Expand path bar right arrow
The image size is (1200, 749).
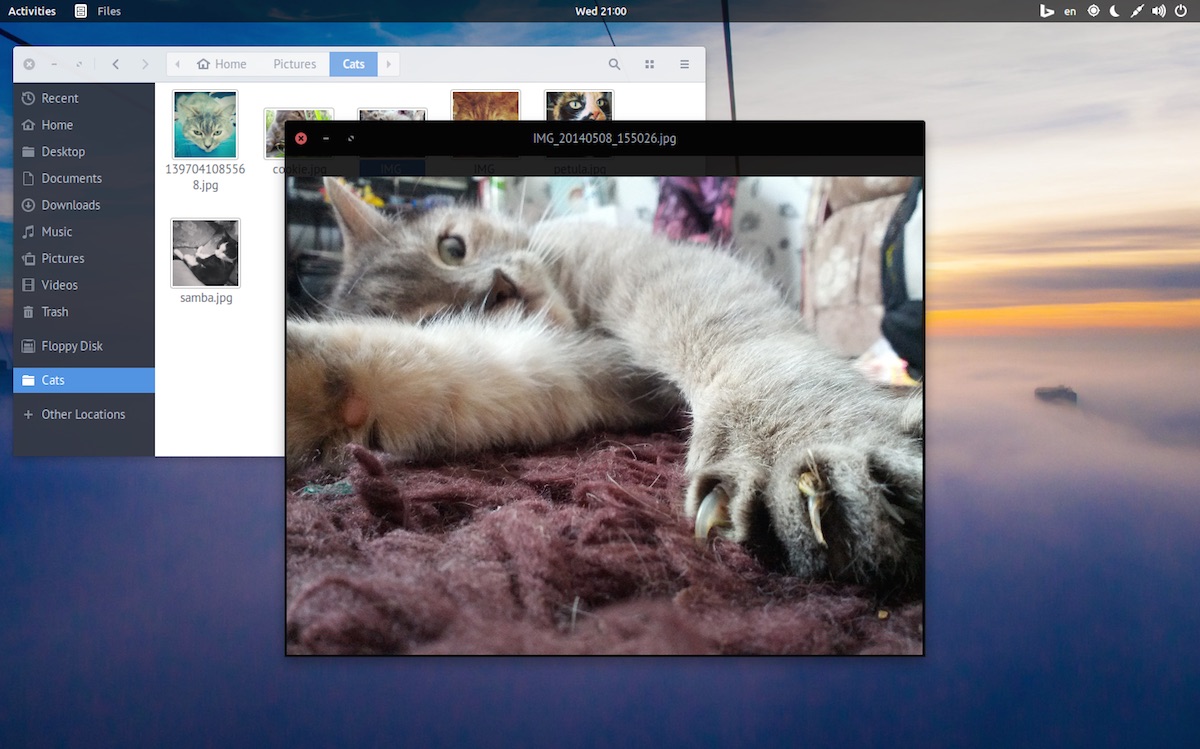pos(388,64)
